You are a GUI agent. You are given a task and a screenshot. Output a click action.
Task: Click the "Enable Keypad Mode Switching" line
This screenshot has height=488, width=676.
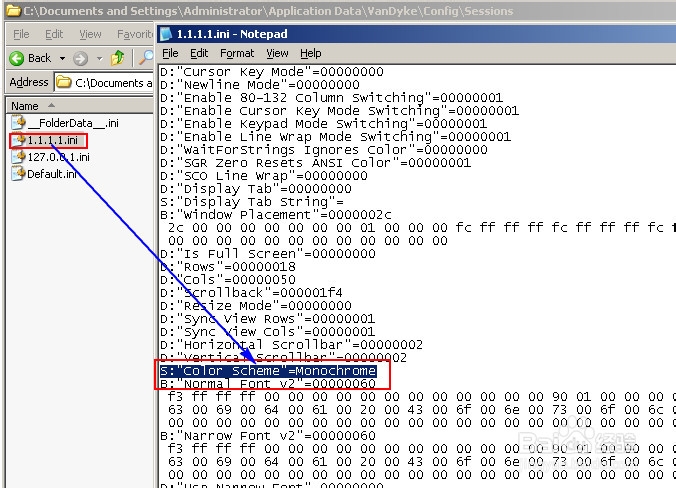click(x=323, y=123)
